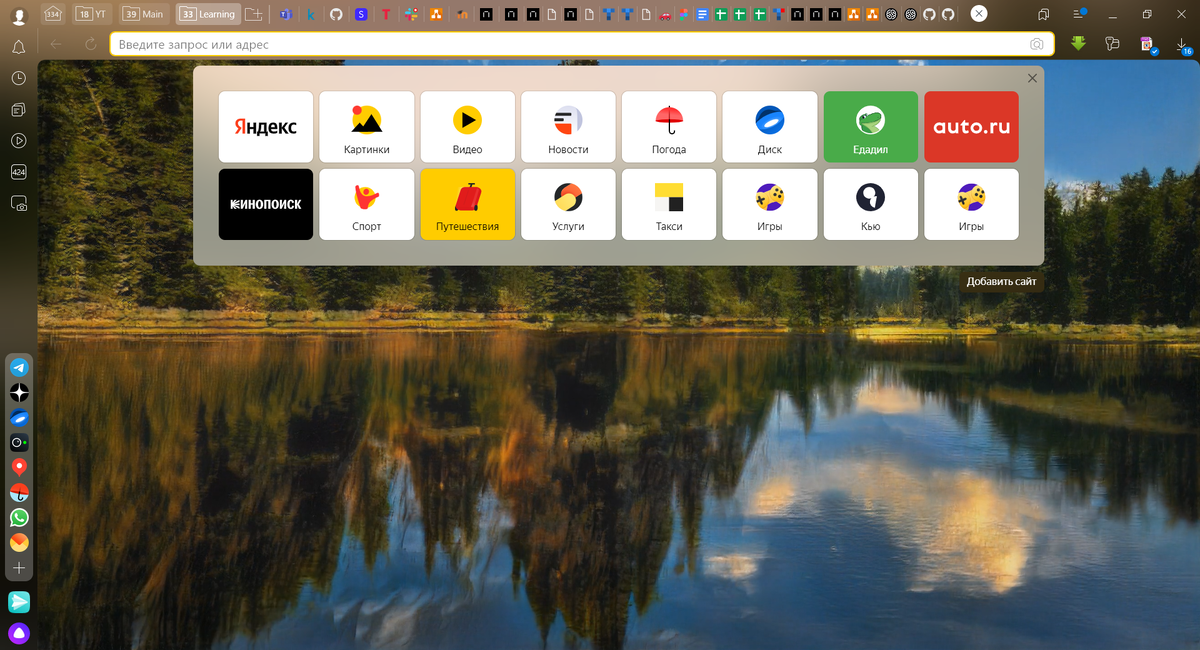Switch to the purple S tab
1200x650 pixels.
pyautogui.click(x=361, y=15)
